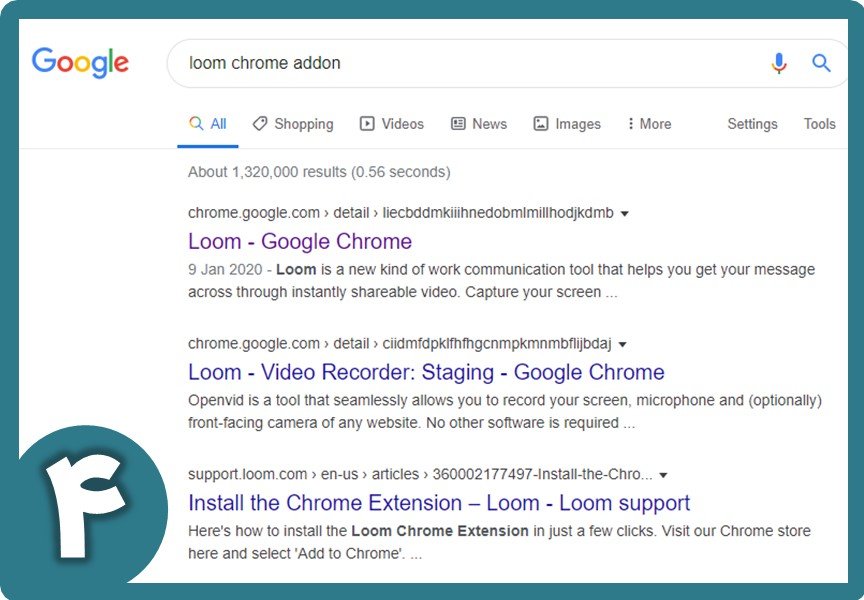Expand the arrow beside the ciidmfdpklfhfhgcnmpkmnmbflijbdaj URL
This screenshot has height=600, width=864.
point(623,344)
